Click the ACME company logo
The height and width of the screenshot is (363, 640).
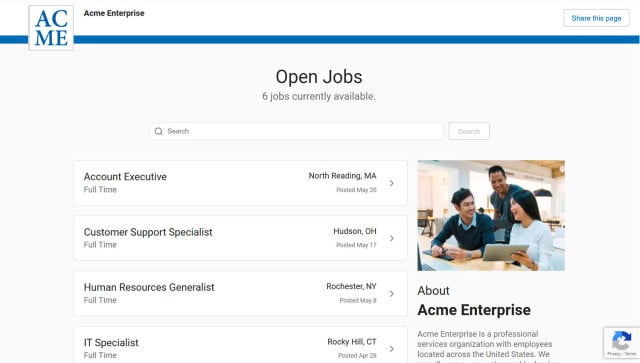[x=51, y=28]
